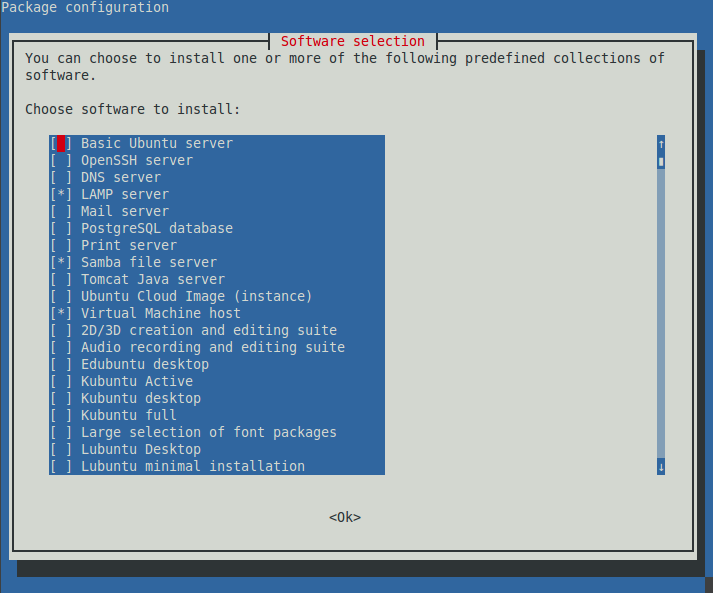Click the scrollbar track below the thumb
Screen dimensions: 713x593
click(x=661, y=314)
